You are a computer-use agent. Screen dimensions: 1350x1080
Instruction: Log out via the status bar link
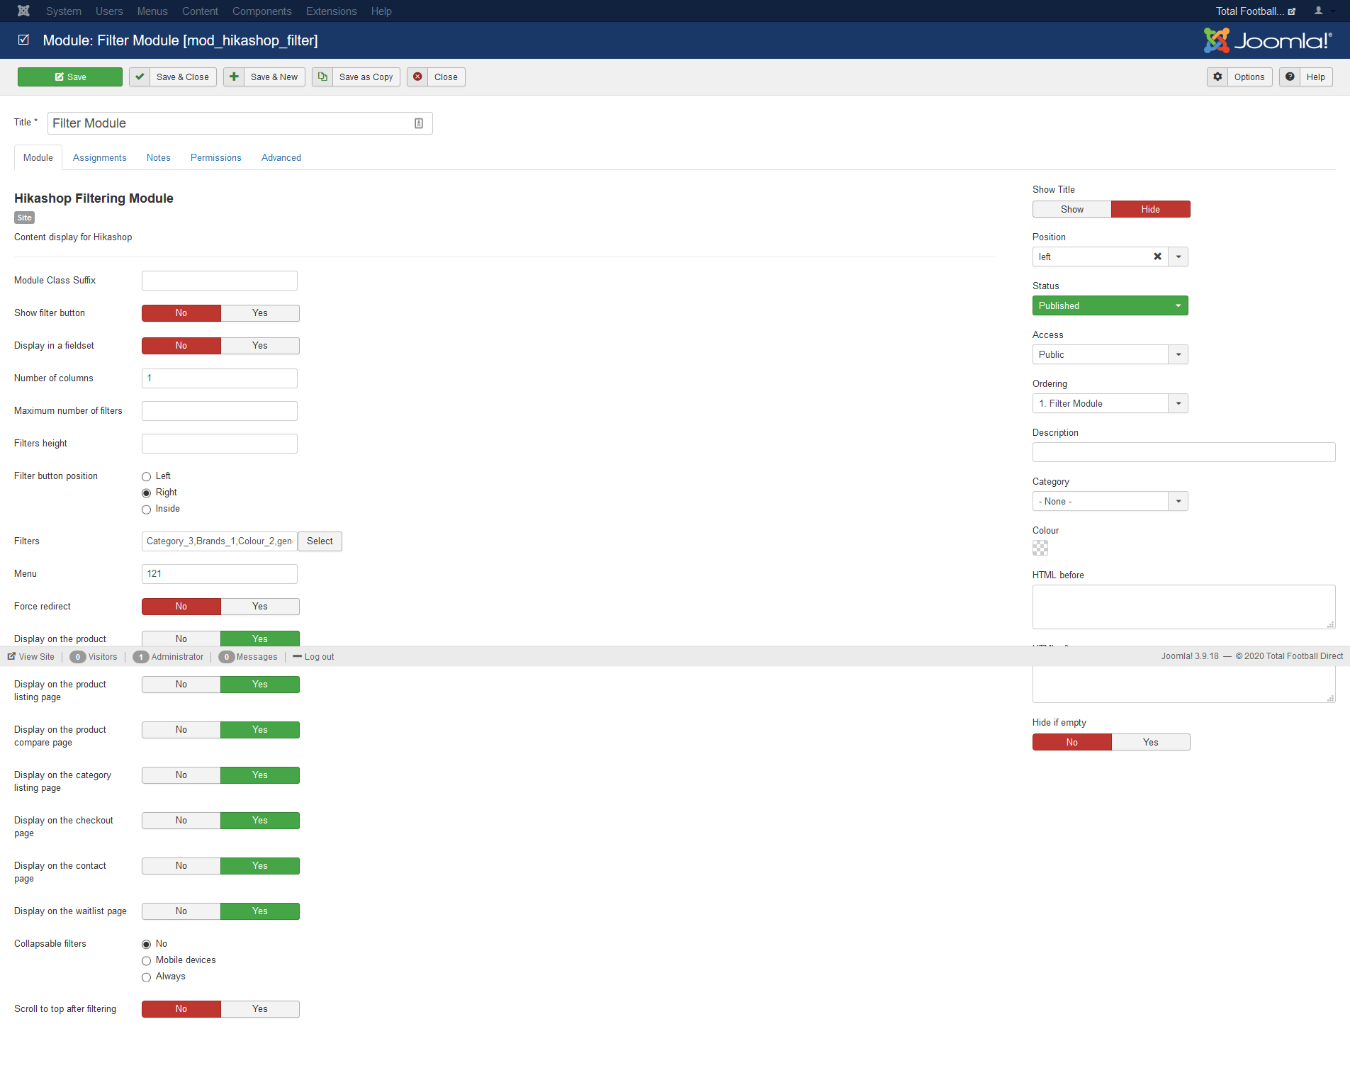point(314,657)
